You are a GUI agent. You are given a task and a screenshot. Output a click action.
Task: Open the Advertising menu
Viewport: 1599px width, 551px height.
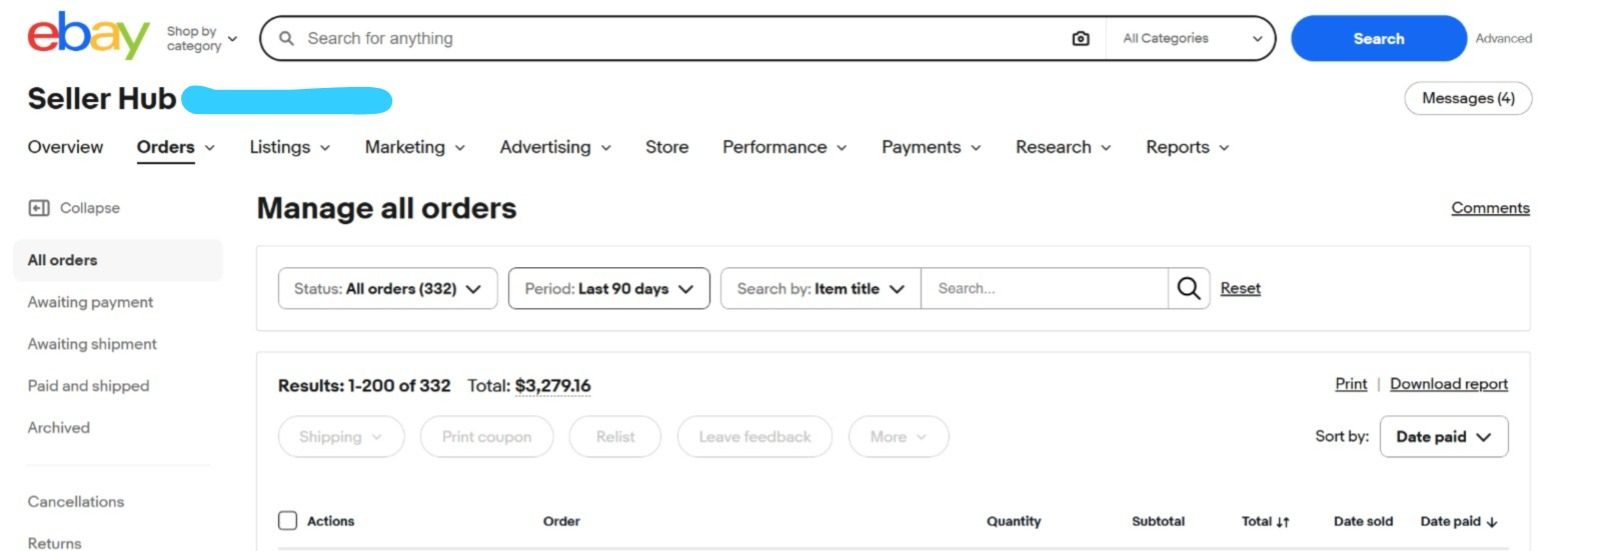pos(555,148)
